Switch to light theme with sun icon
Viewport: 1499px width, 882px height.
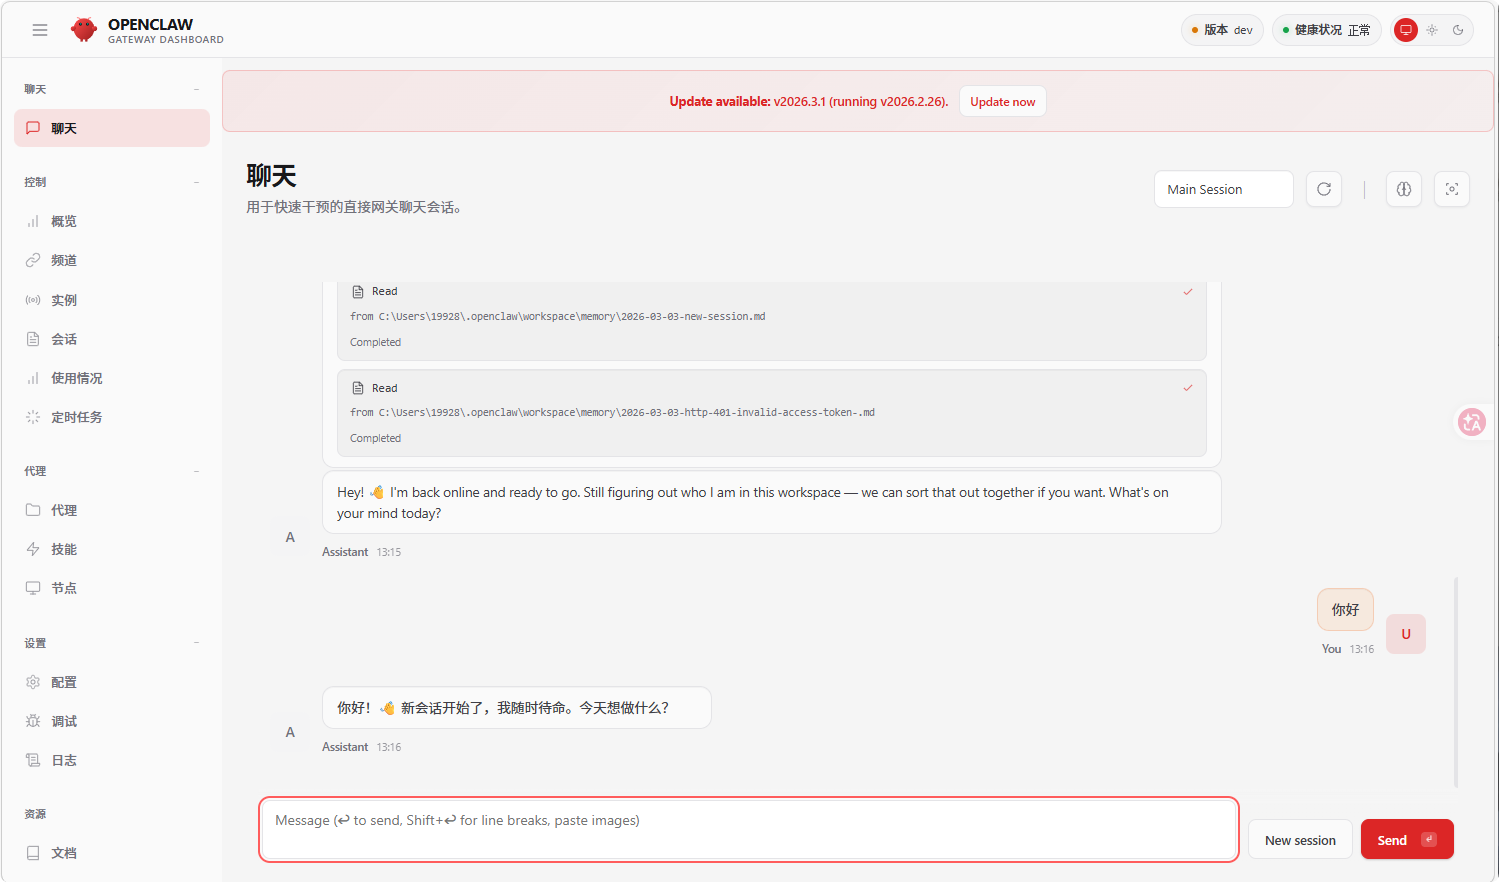[x=1431, y=30]
